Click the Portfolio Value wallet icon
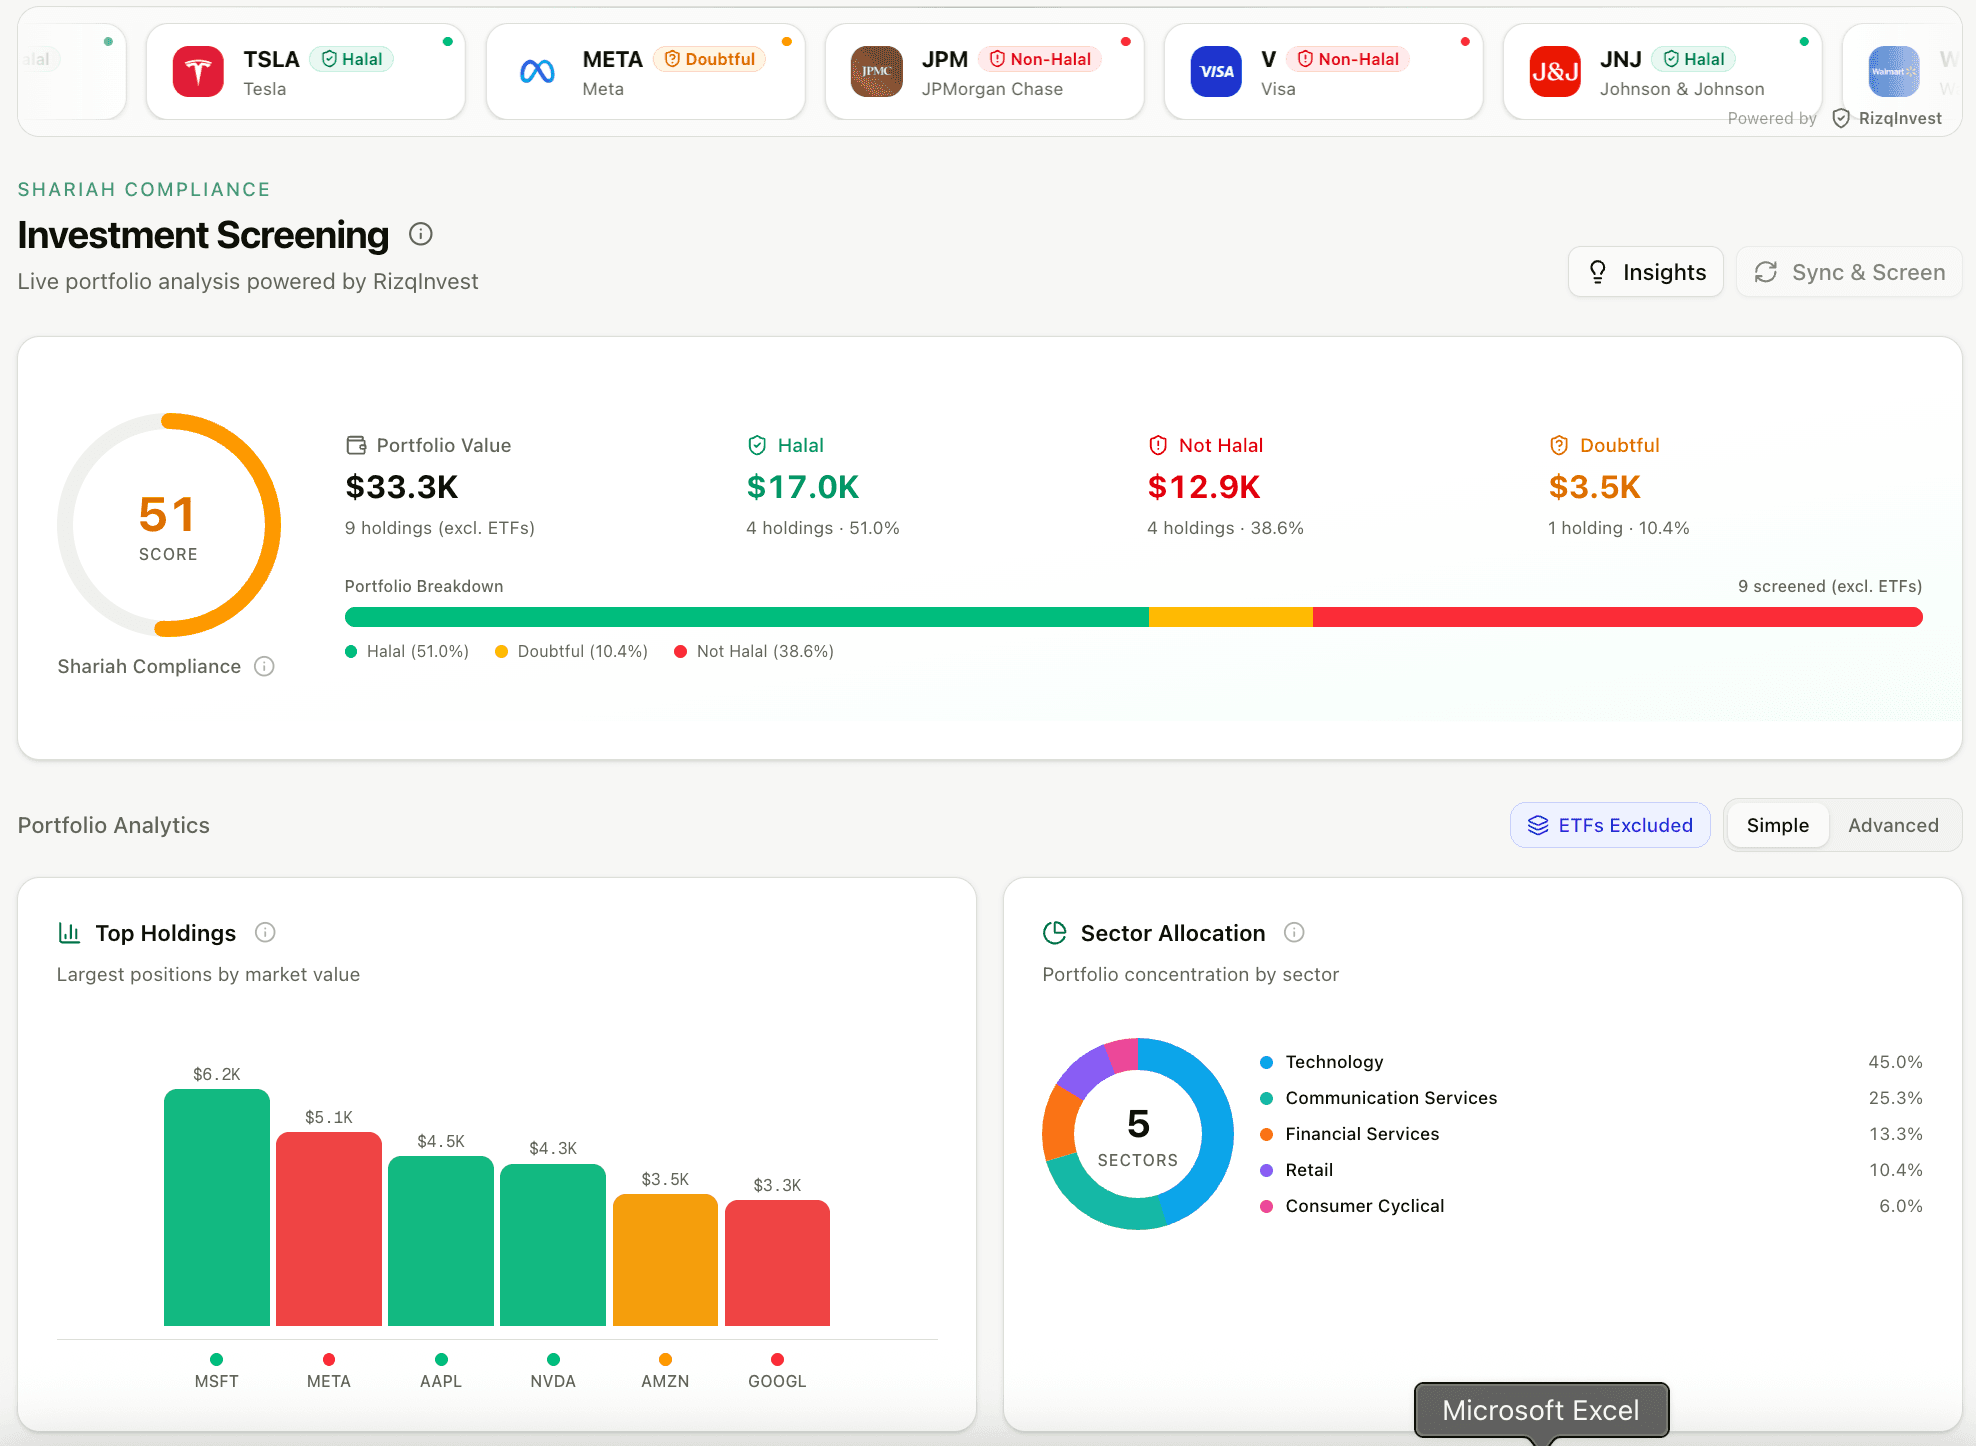The height and width of the screenshot is (1446, 1976). click(x=356, y=445)
